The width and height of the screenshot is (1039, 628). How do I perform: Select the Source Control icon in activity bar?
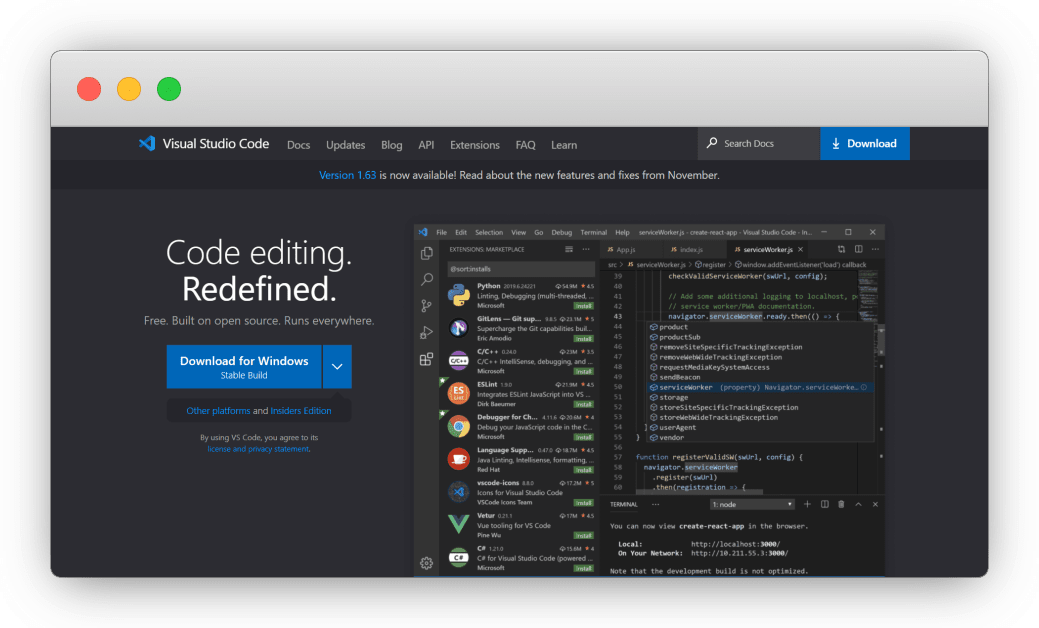coord(427,305)
